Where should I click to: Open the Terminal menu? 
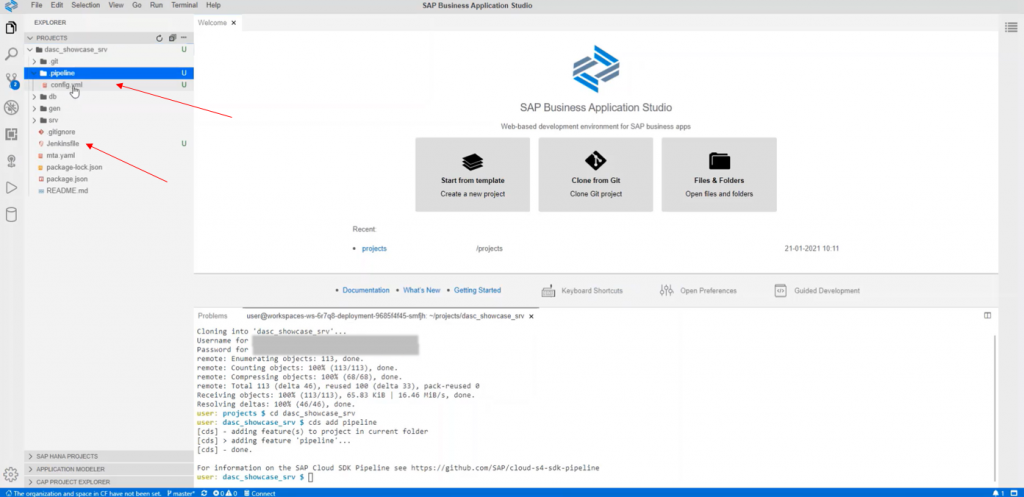[x=184, y=5]
